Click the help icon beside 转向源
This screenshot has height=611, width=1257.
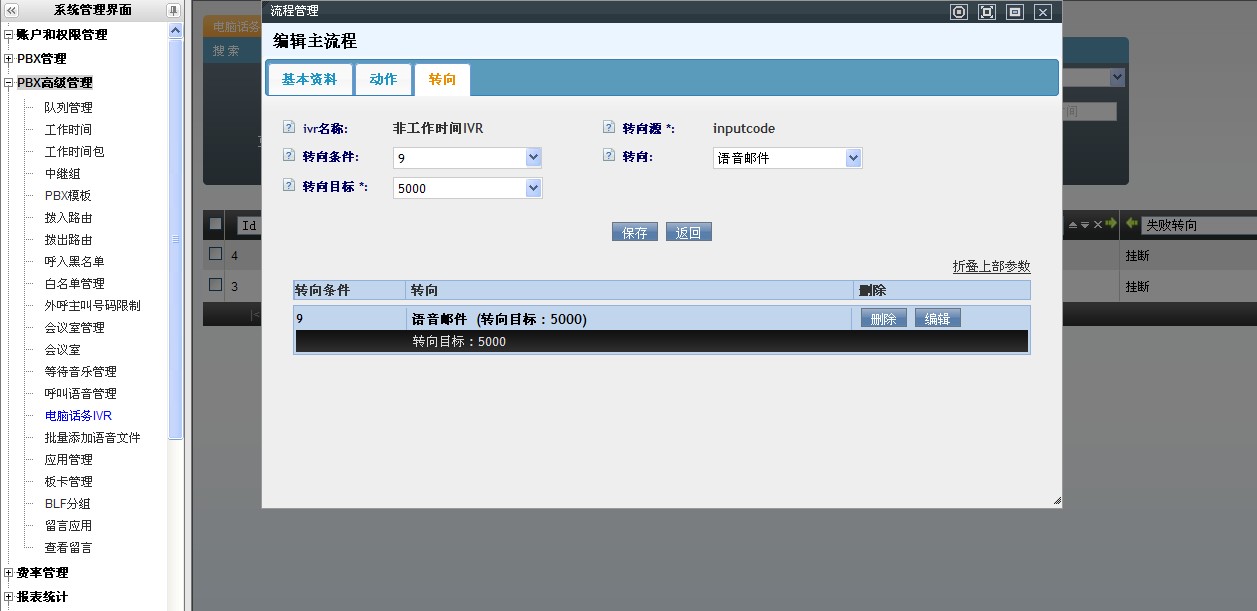coord(608,128)
